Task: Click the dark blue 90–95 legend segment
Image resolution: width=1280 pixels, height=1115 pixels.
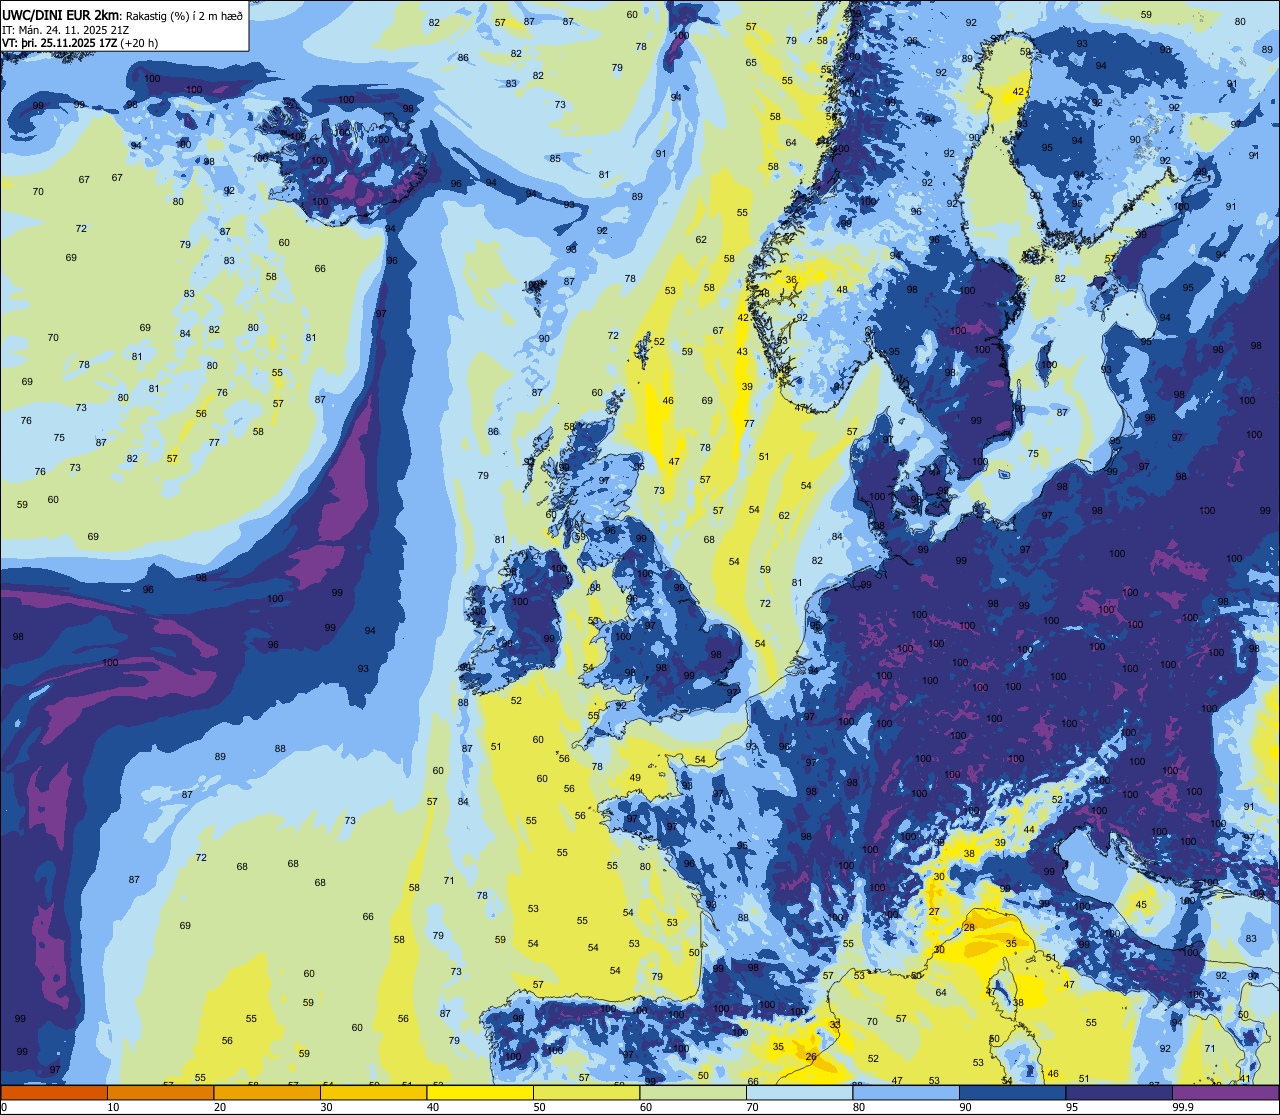Action: 1012,1092
